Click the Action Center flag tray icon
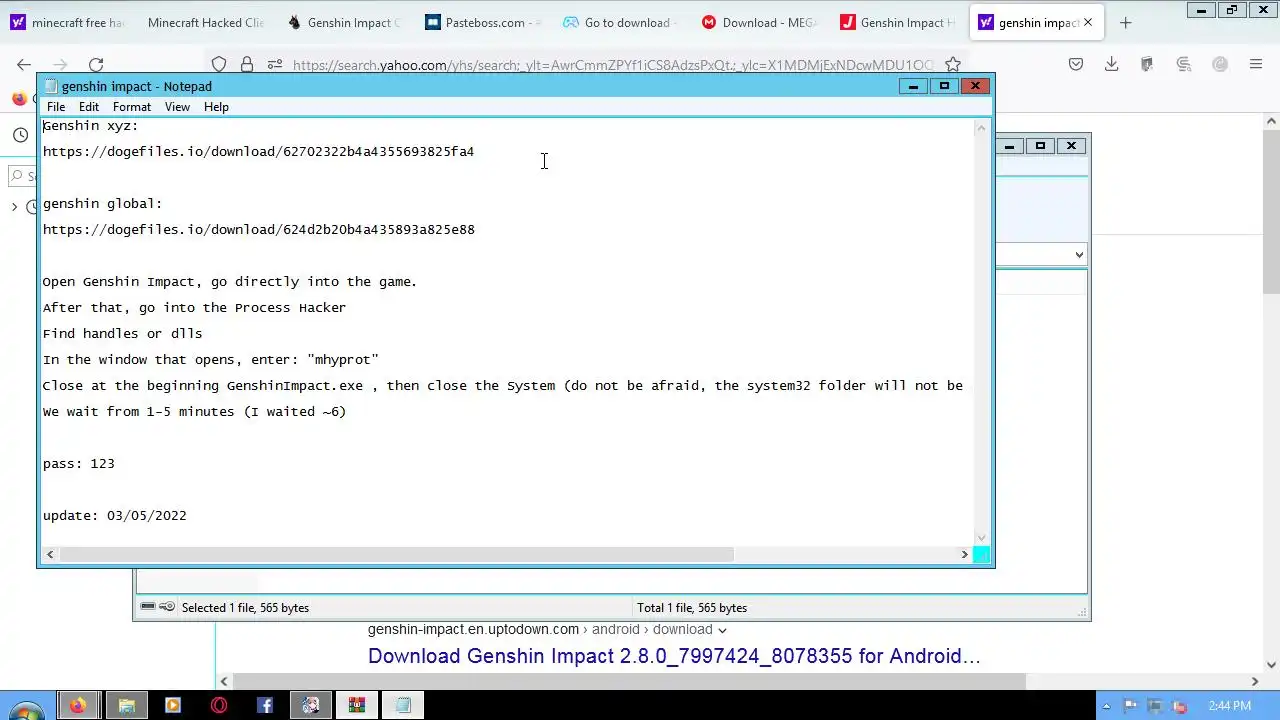The image size is (1280, 720). coord(1131,706)
